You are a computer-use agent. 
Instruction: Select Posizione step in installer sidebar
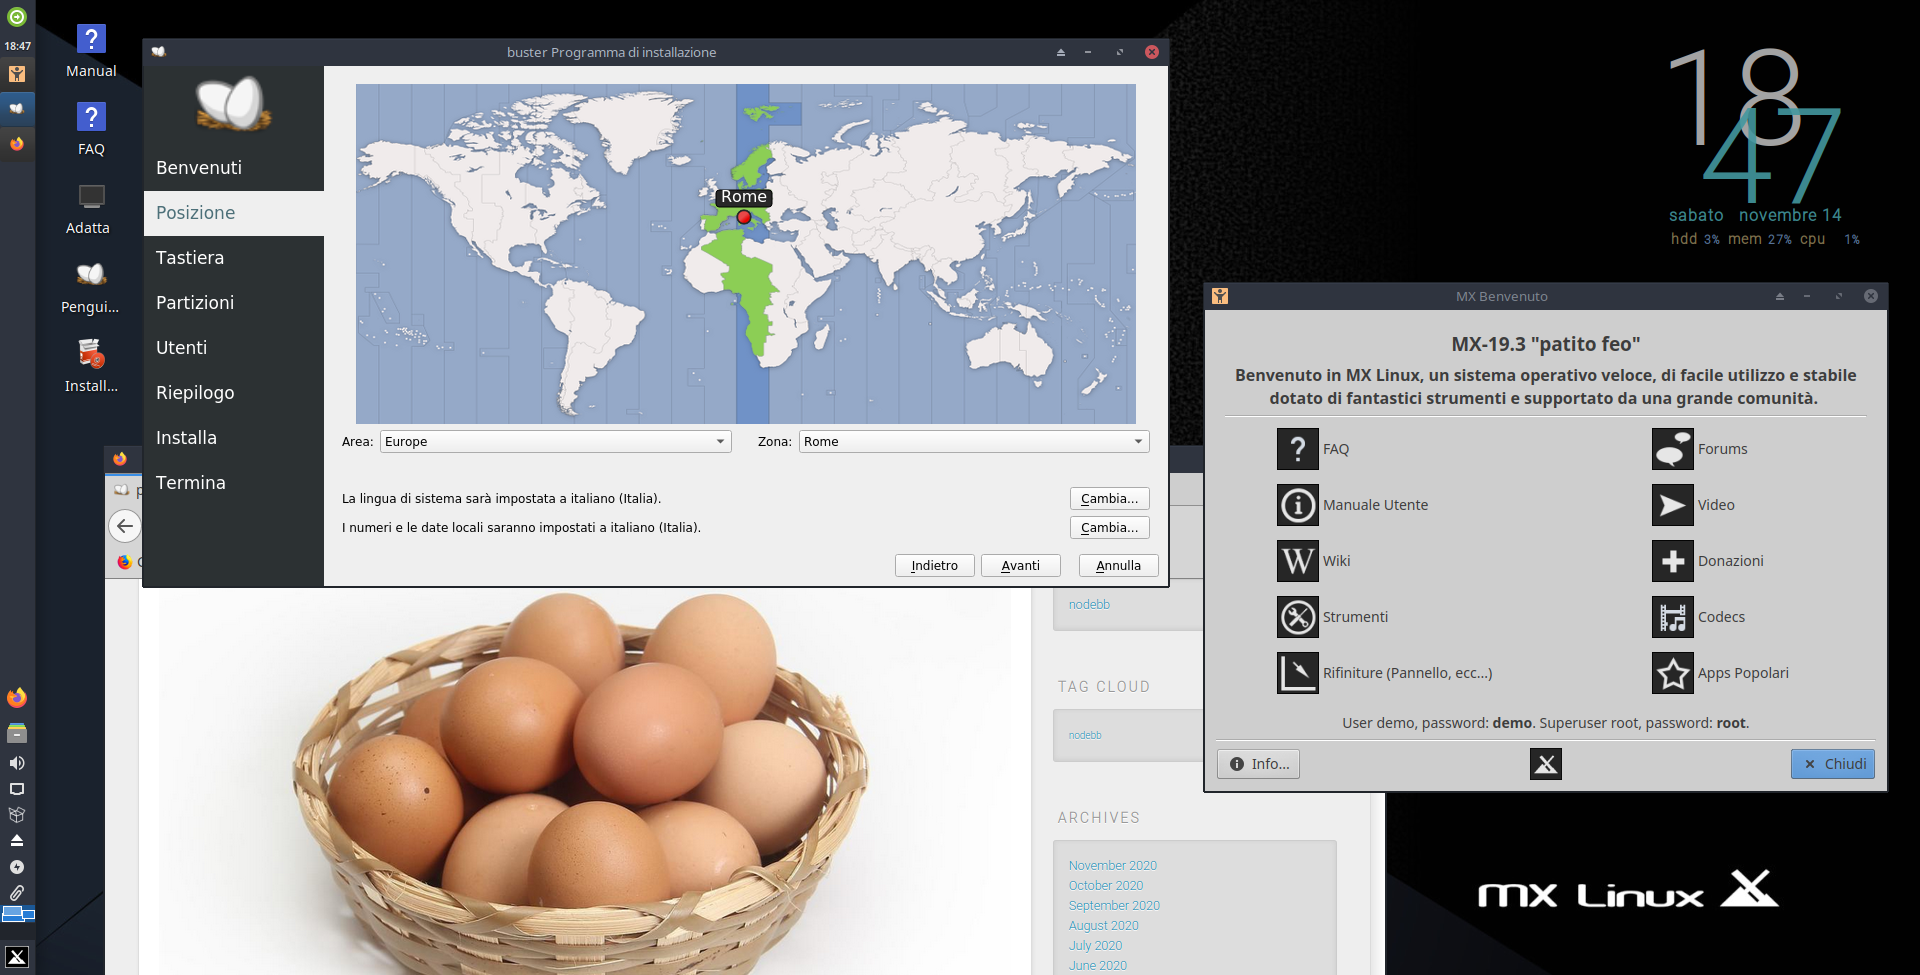(234, 213)
